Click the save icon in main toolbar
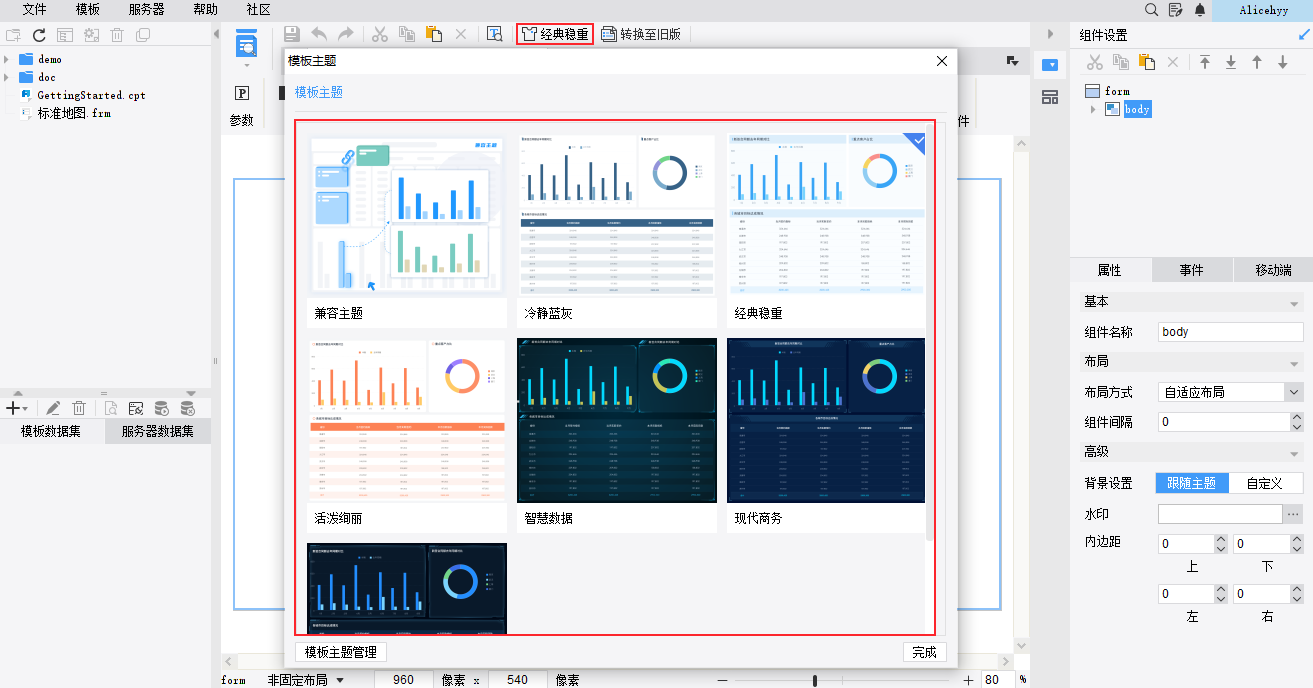 point(292,34)
